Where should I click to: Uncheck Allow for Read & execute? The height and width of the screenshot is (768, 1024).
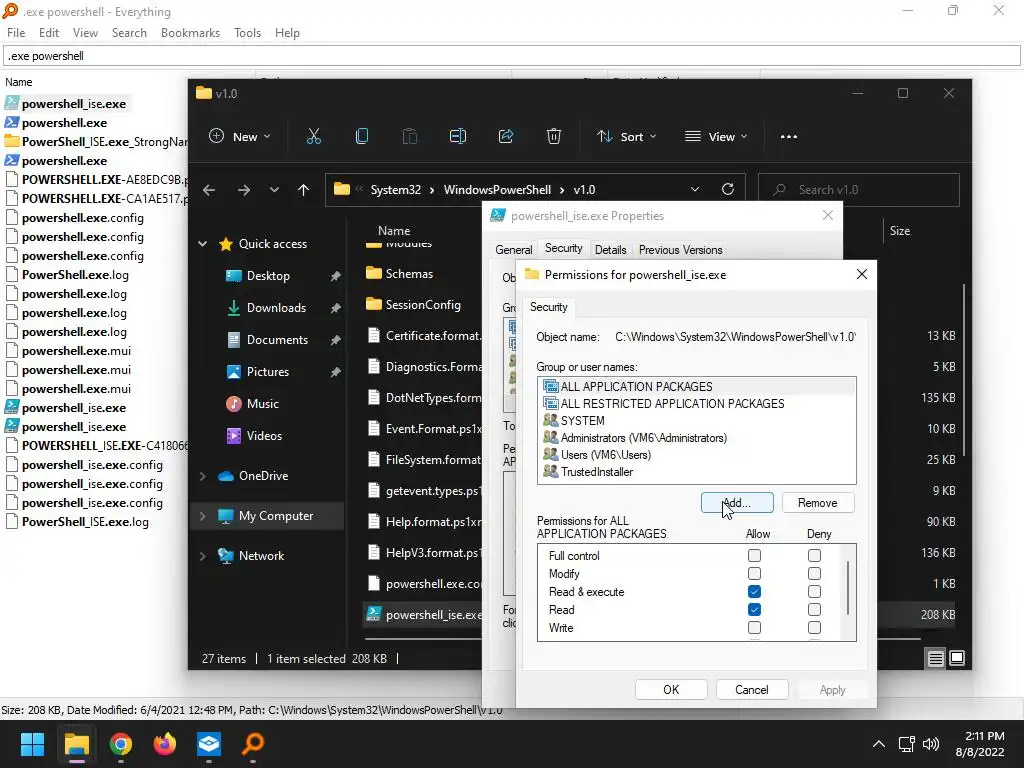pyautogui.click(x=754, y=592)
